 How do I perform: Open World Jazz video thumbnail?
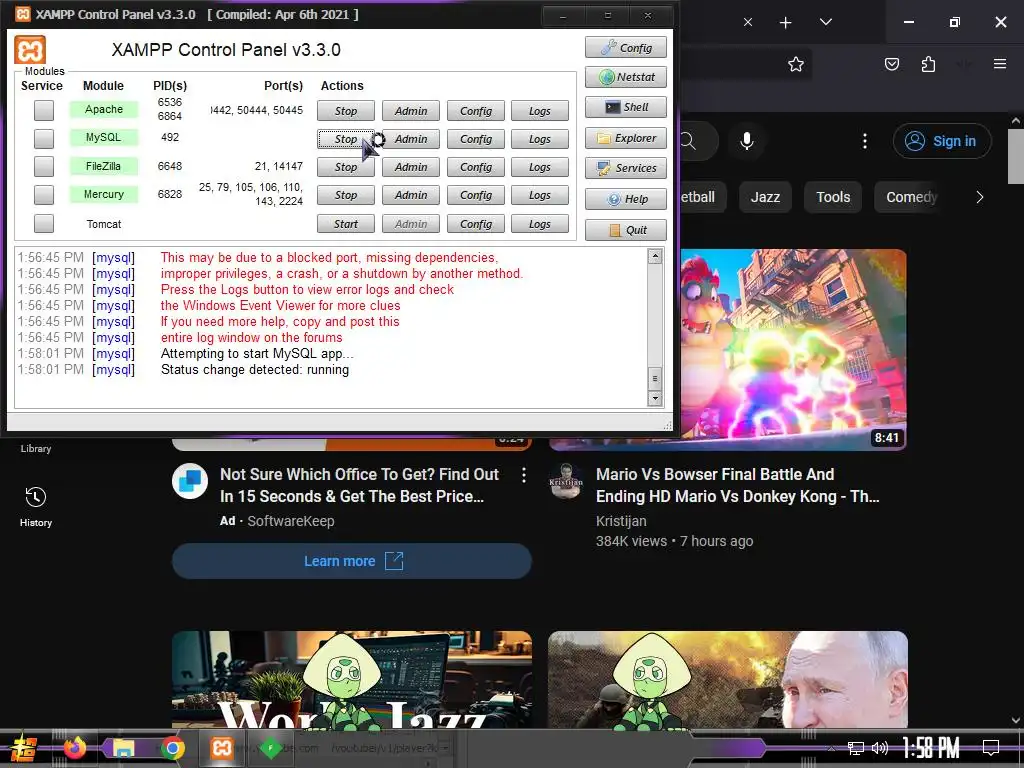(351, 679)
